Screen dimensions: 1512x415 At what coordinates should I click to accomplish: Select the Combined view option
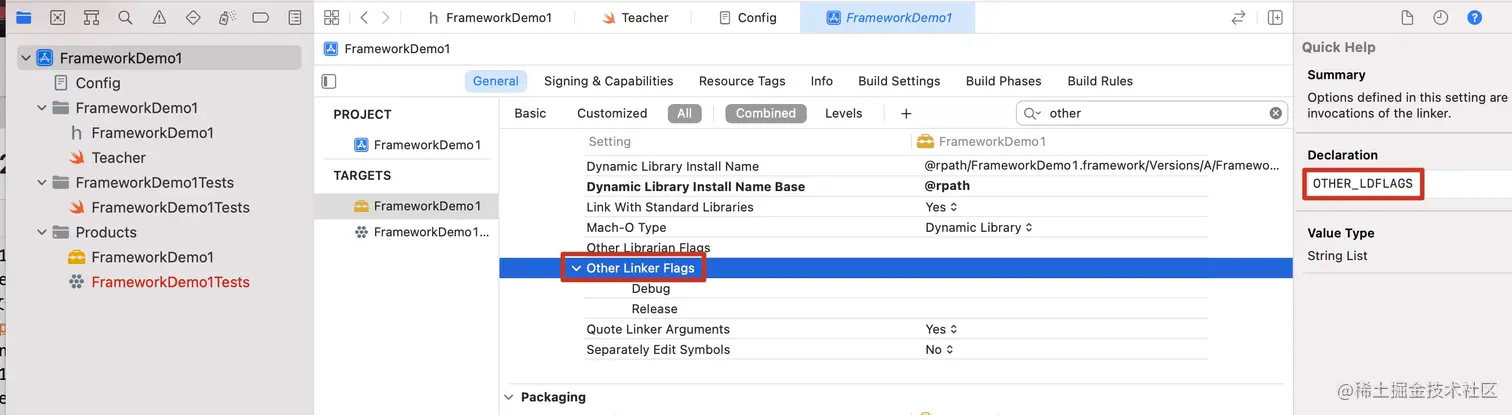coord(765,113)
